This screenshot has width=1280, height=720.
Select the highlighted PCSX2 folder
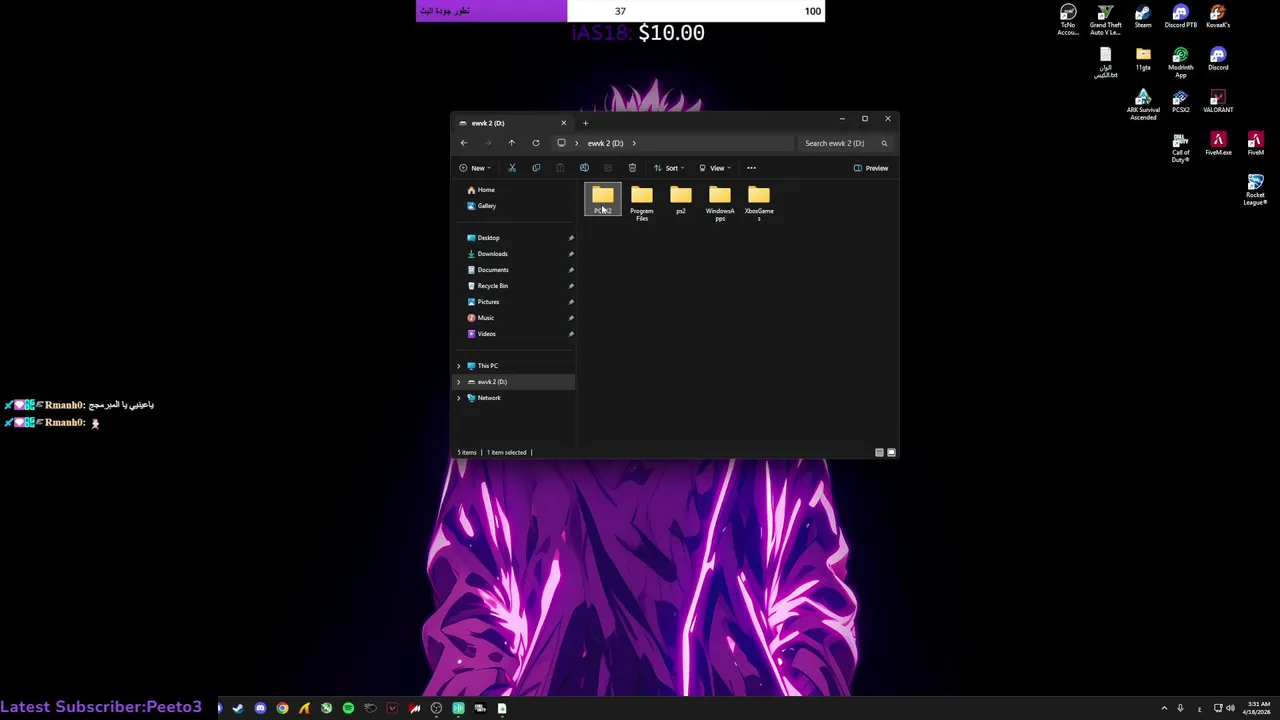(x=603, y=200)
